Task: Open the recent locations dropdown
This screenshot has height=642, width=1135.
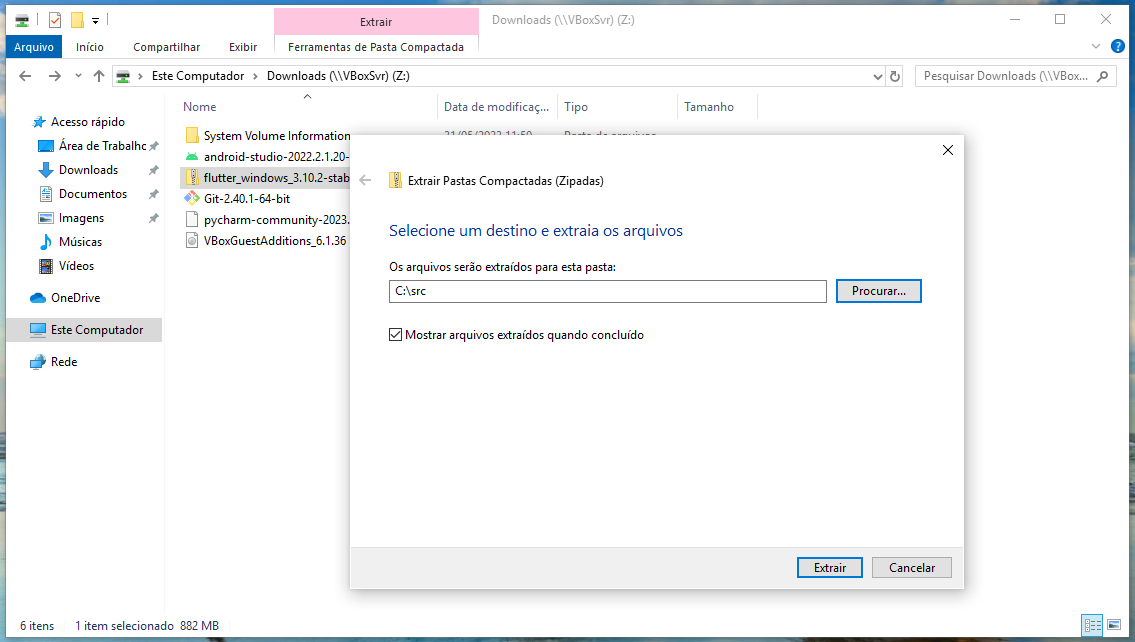Action: (x=78, y=76)
